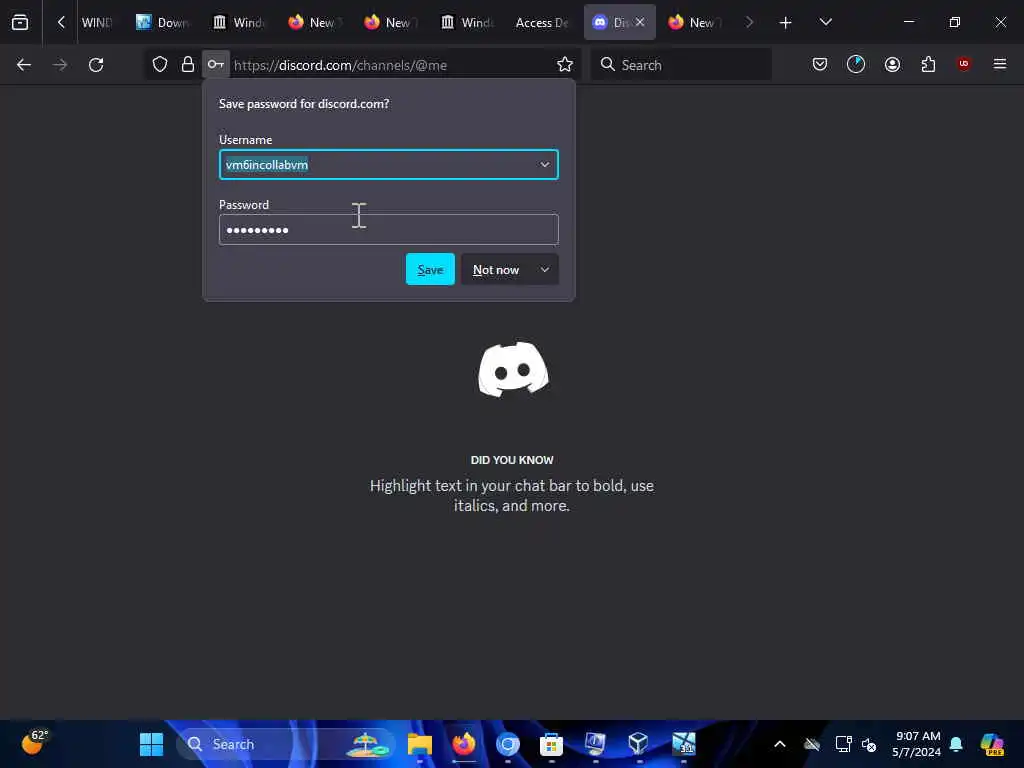Show site security info via padlock icon
1024x768 pixels.
[188, 65]
